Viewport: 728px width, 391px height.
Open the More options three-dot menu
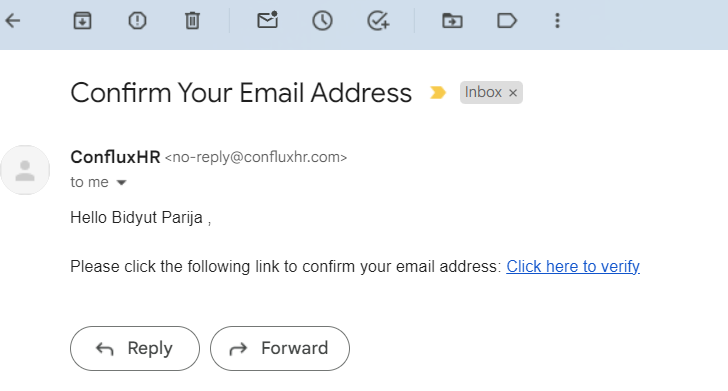[557, 20]
